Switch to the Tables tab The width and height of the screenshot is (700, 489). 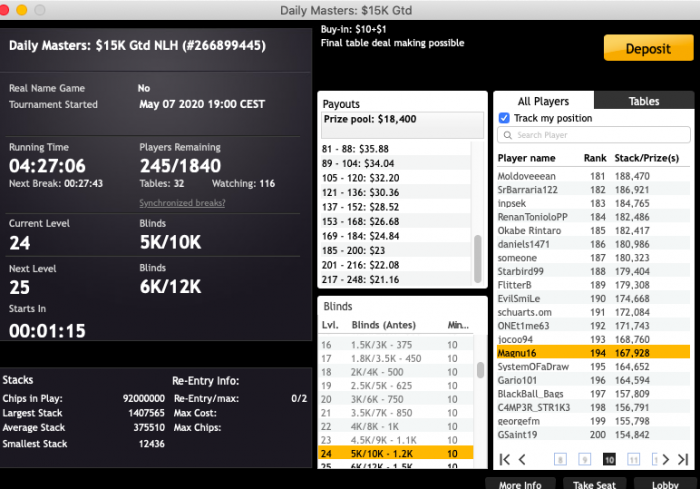(644, 101)
